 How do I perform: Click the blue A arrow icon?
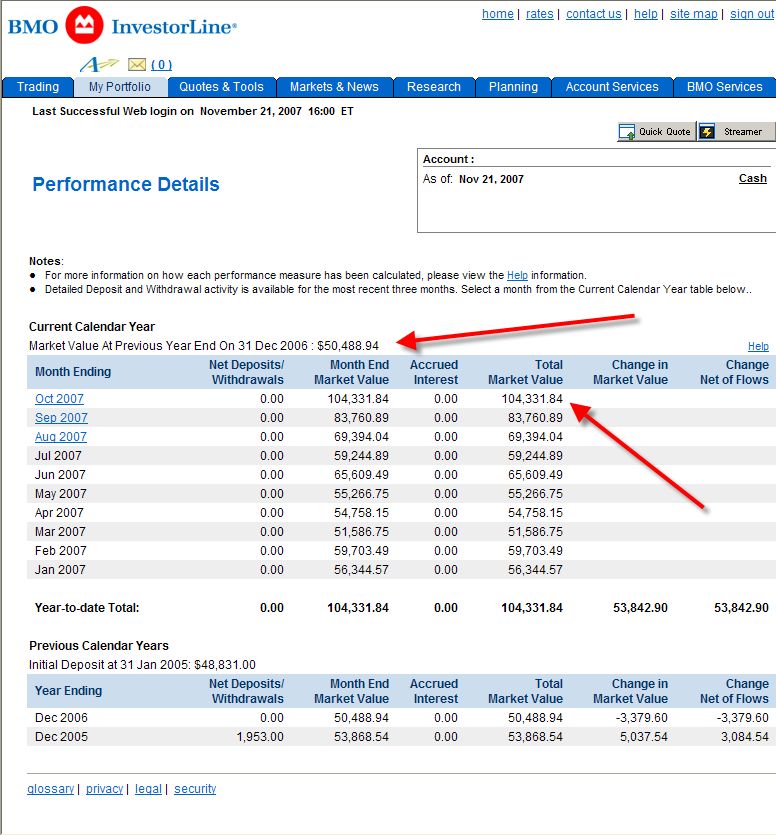[99, 64]
